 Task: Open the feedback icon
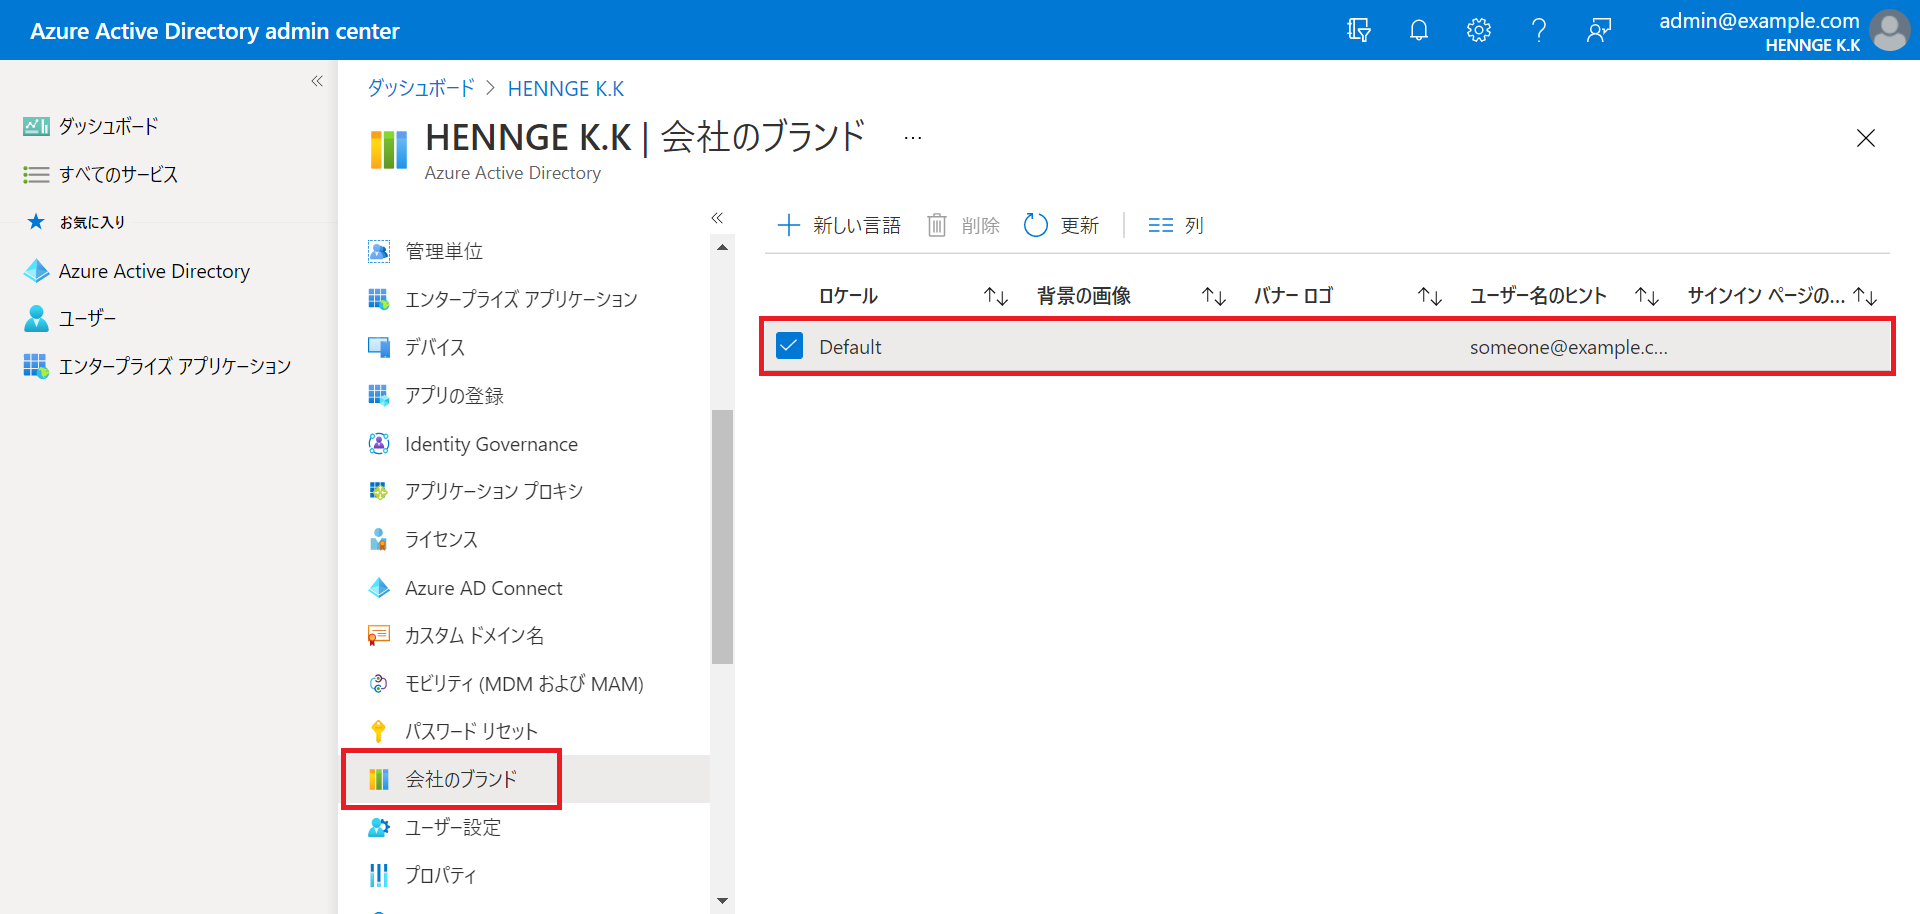[1598, 30]
